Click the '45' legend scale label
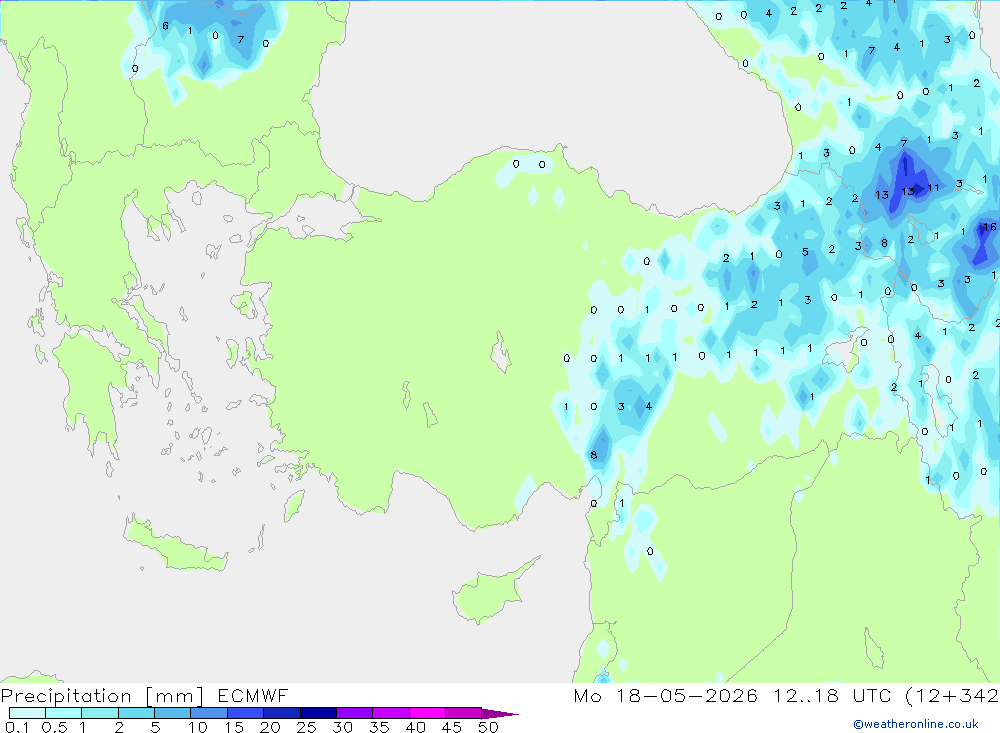Image resolution: width=1000 pixels, height=733 pixels. pos(452,727)
